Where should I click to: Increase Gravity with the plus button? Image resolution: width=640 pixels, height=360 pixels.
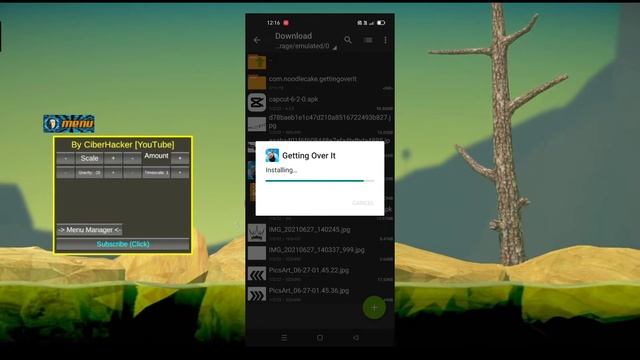pos(113,173)
